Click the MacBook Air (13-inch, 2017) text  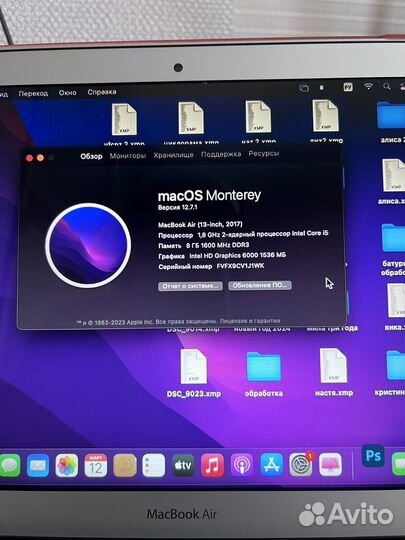(200, 225)
